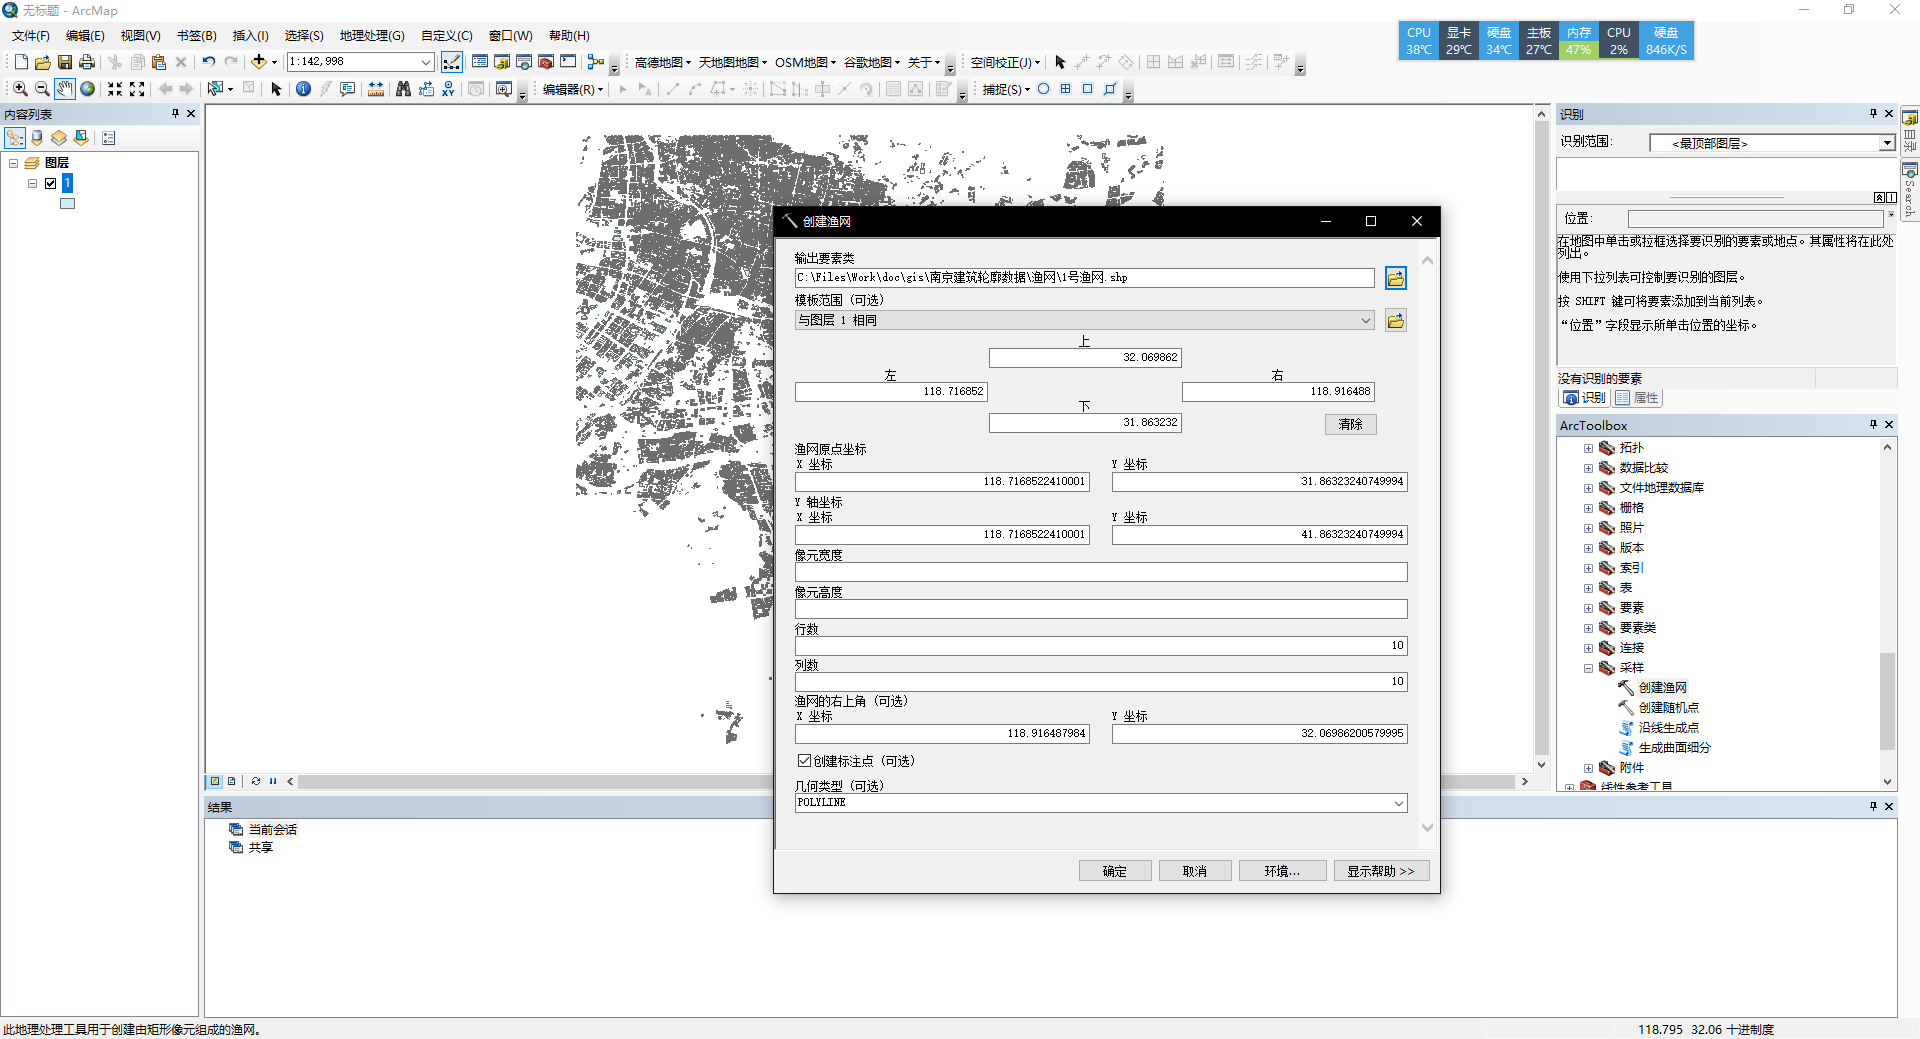The width and height of the screenshot is (1920, 1039).
Task: Click the 像元宽度 input field
Action: (x=1101, y=572)
